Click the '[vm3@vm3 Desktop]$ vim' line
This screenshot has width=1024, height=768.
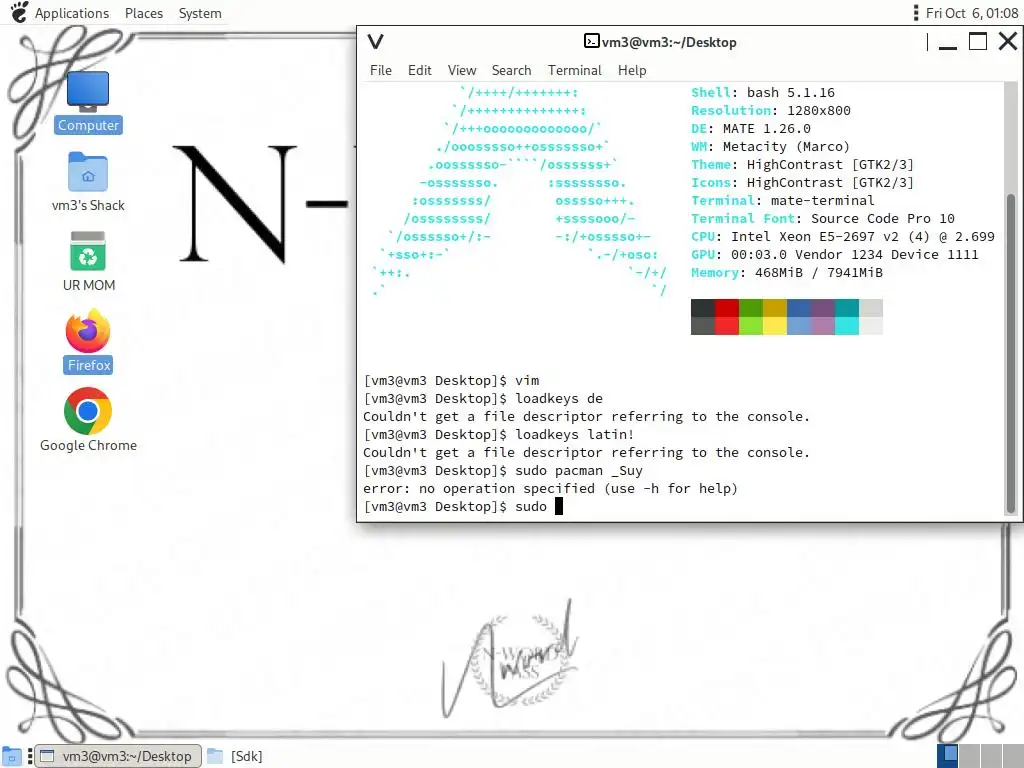[x=451, y=380]
